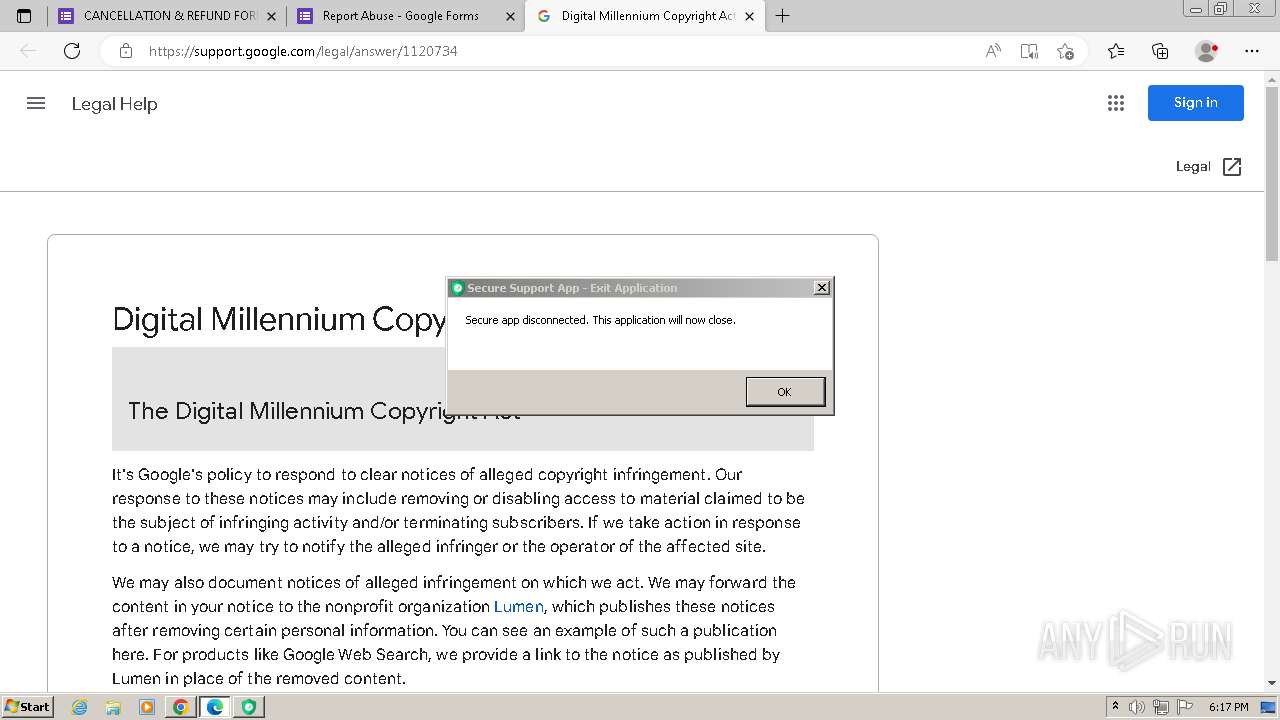Click page scrollbar up arrow

click(x=1272, y=78)
